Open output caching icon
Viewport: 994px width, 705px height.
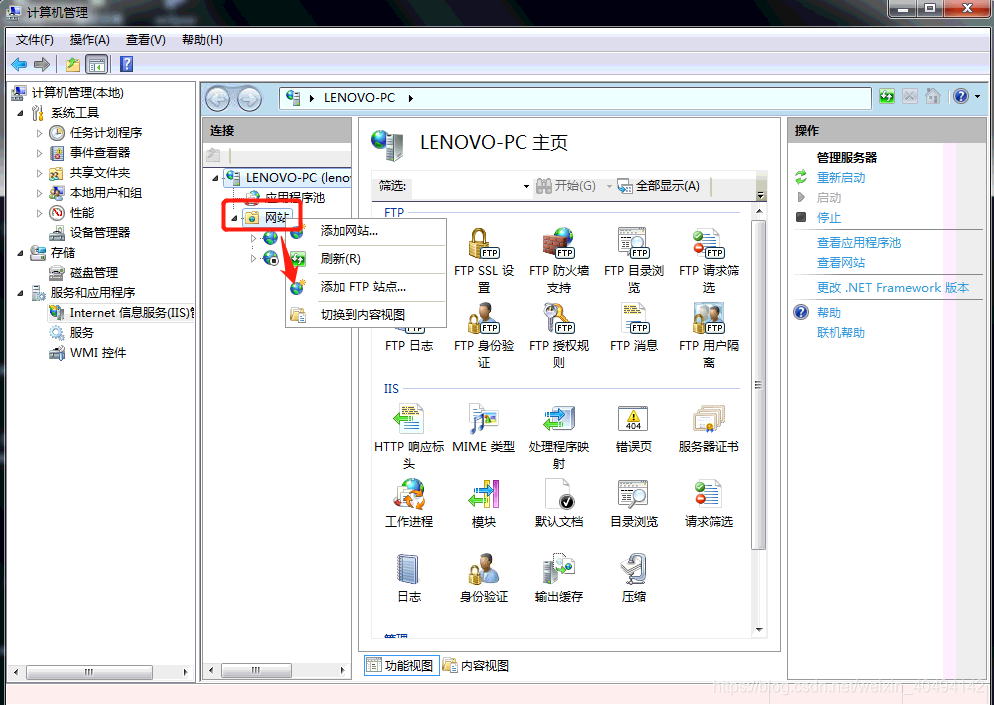pyautogui.click(x=558, y=569)
